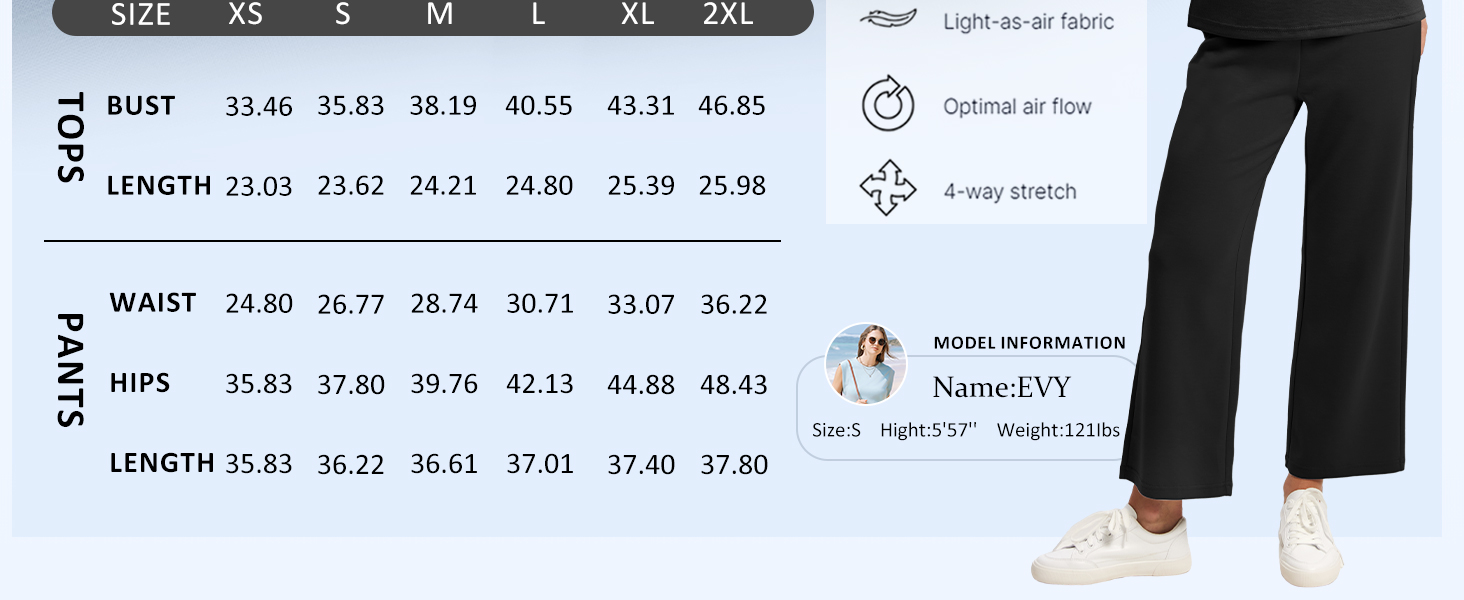The width and height of the screenshot is (1464, 600).
Task: Click the Optimal air flow circular icon
Action: (x=888, y=104)
